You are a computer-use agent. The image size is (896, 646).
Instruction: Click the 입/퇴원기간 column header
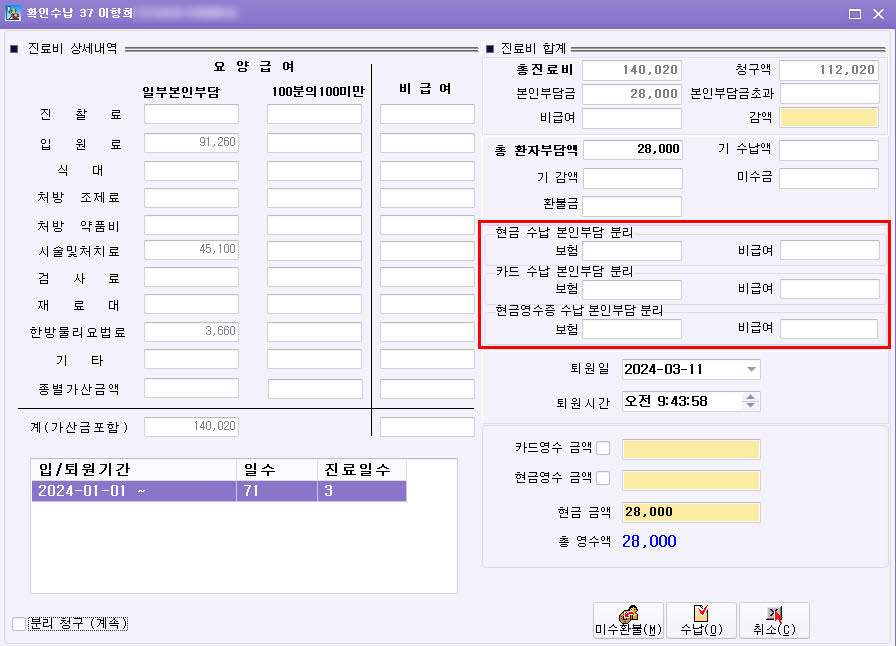(133, 470)
